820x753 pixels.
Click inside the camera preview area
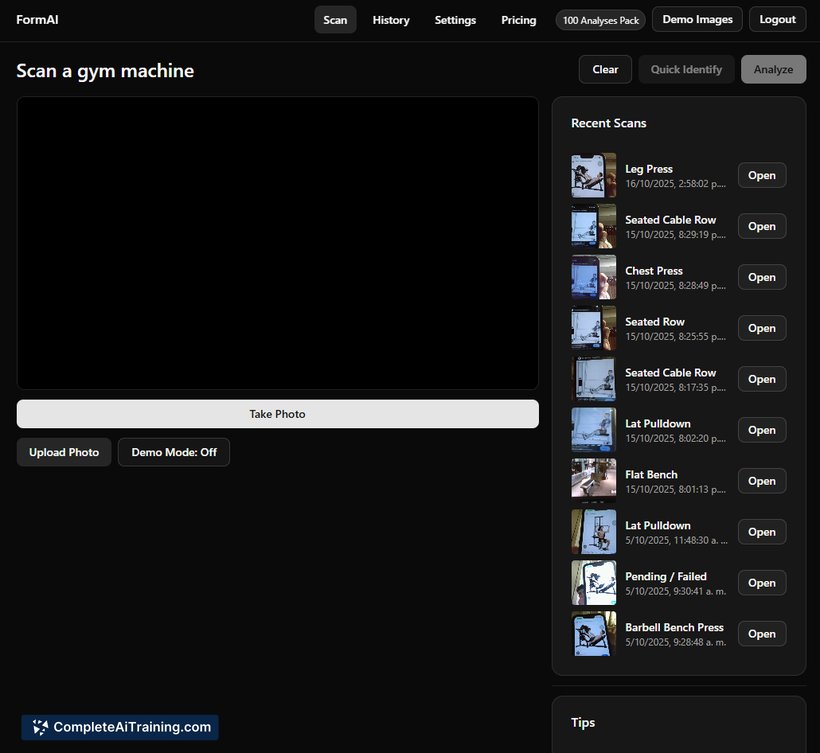click(x=277, y=243)
